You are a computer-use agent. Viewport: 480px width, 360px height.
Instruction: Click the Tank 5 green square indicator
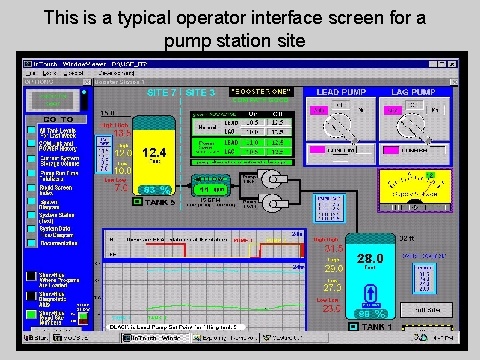(x=137, y=201)
